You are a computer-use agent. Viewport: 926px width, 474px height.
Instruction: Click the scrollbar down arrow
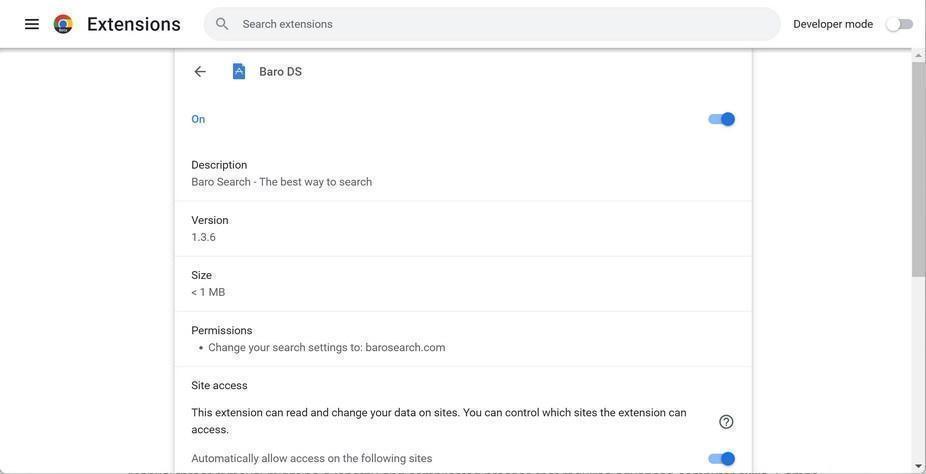pyautogui.click(x=918, y=466)
